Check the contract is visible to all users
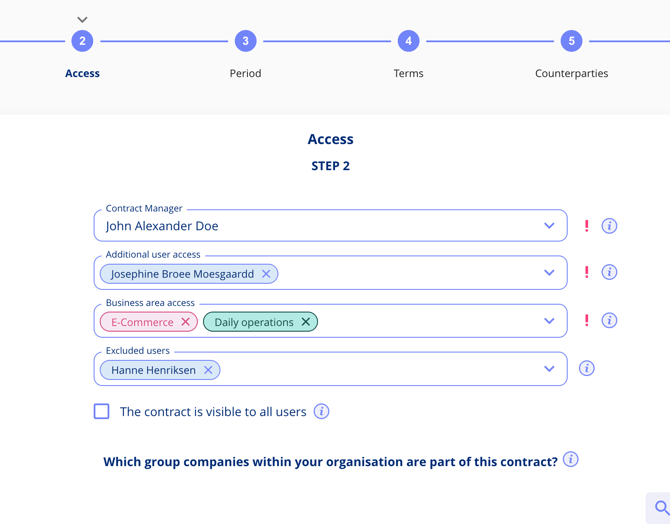Screen dimensions: 670x524 [101, 411]
